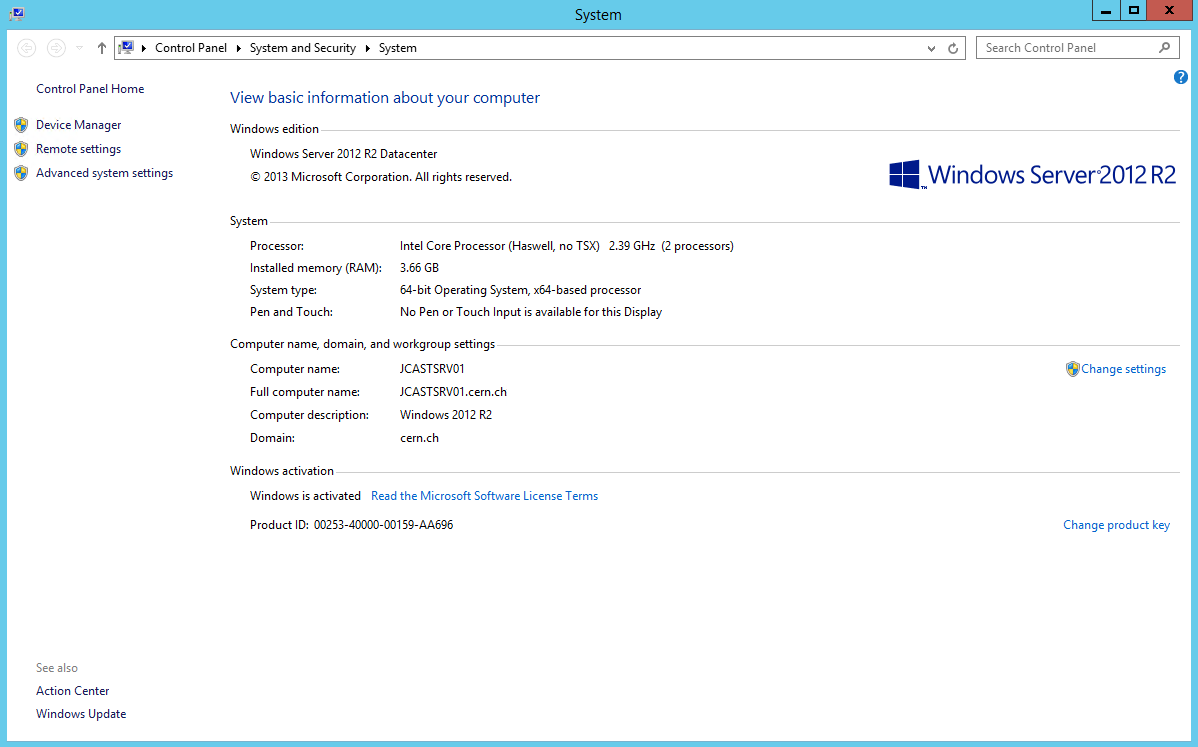The image size is (1198, 747).
Task: Open the recent locations dropdown arrow
Action: [79, 48]
